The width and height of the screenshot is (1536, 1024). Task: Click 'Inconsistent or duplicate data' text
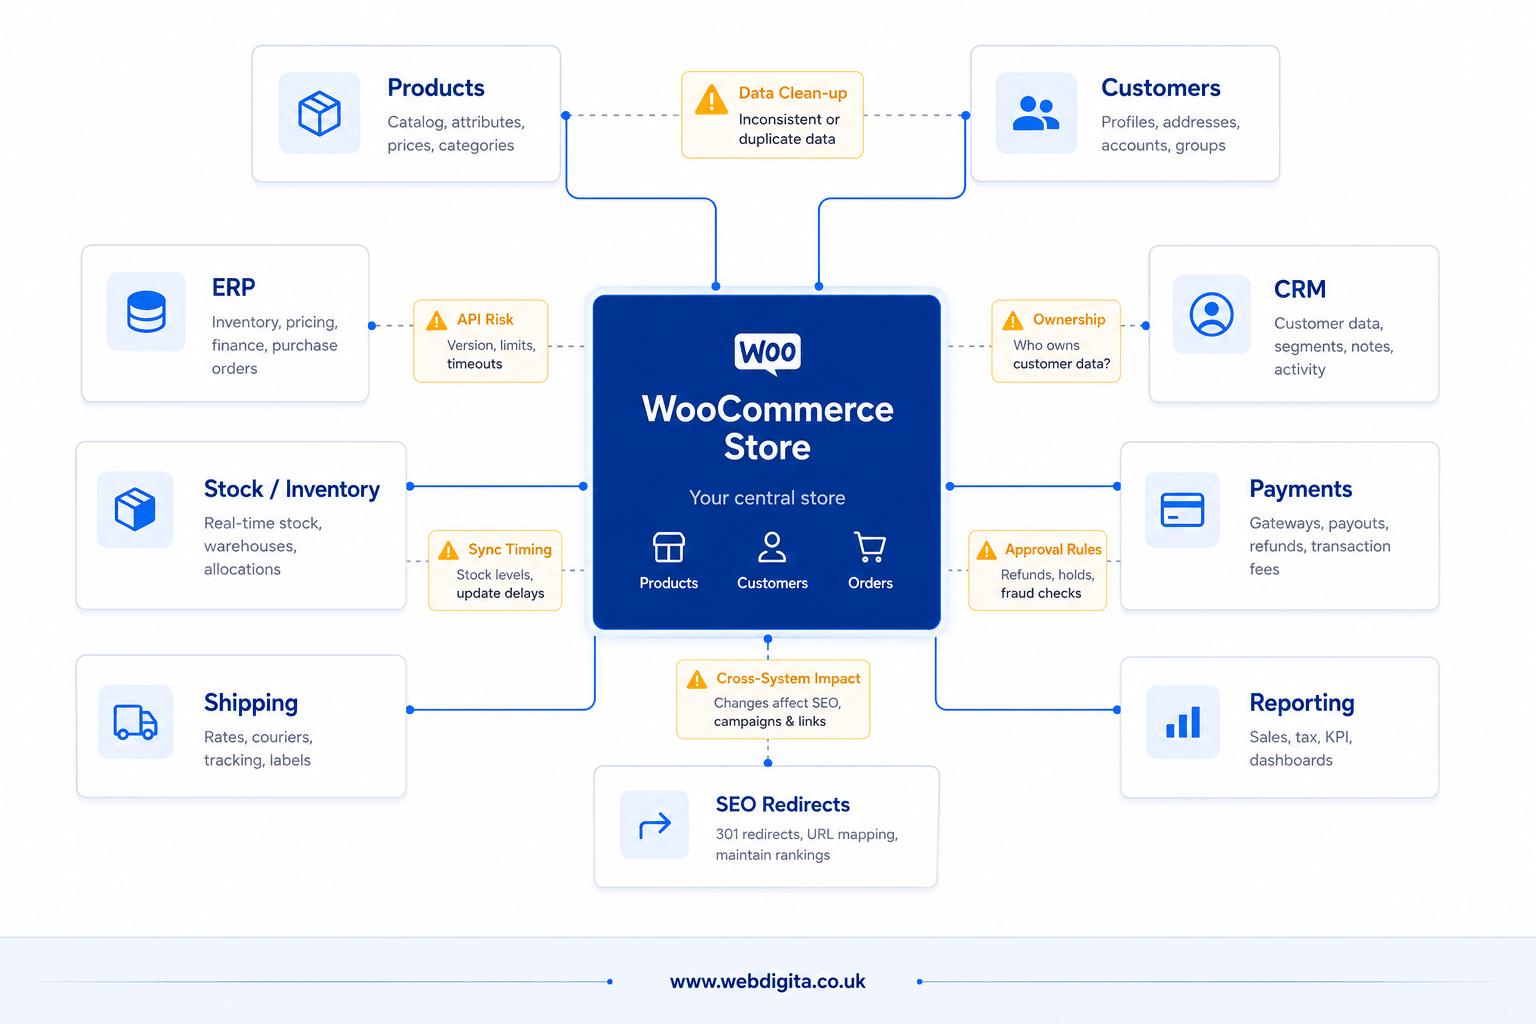[789, 129]
